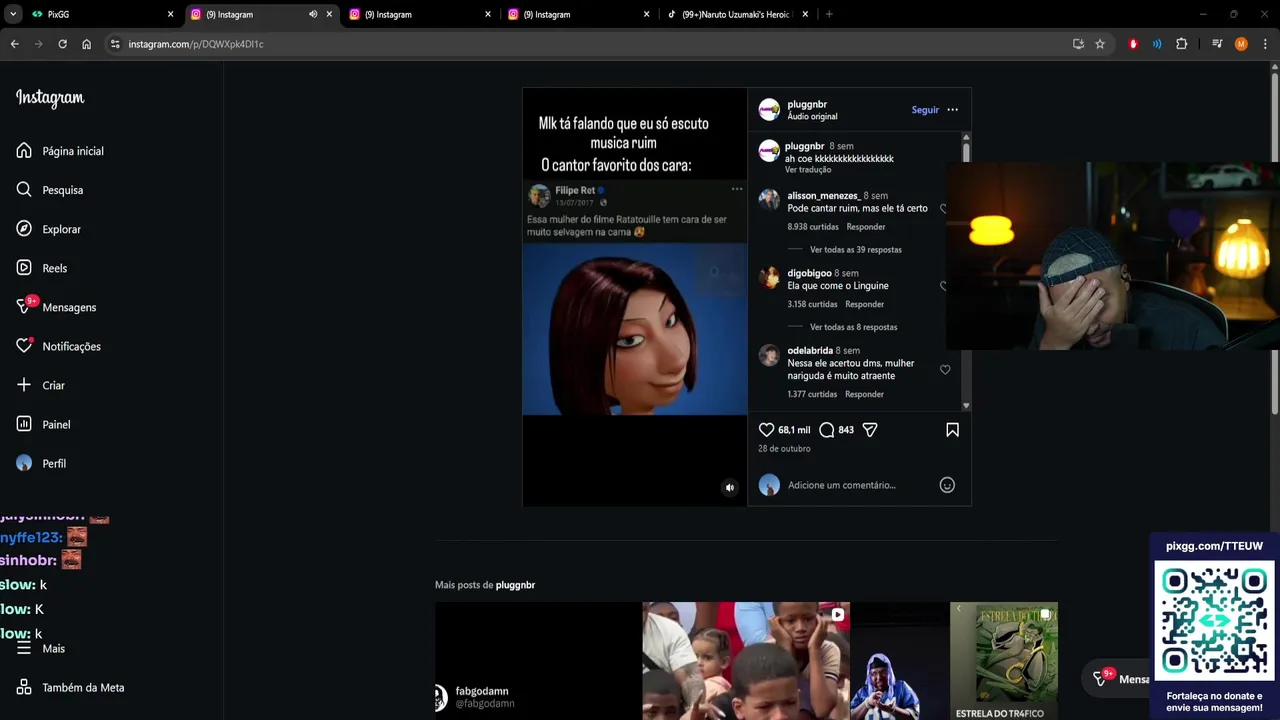Follow pluggnbr with Seguir button

[925, 110]
